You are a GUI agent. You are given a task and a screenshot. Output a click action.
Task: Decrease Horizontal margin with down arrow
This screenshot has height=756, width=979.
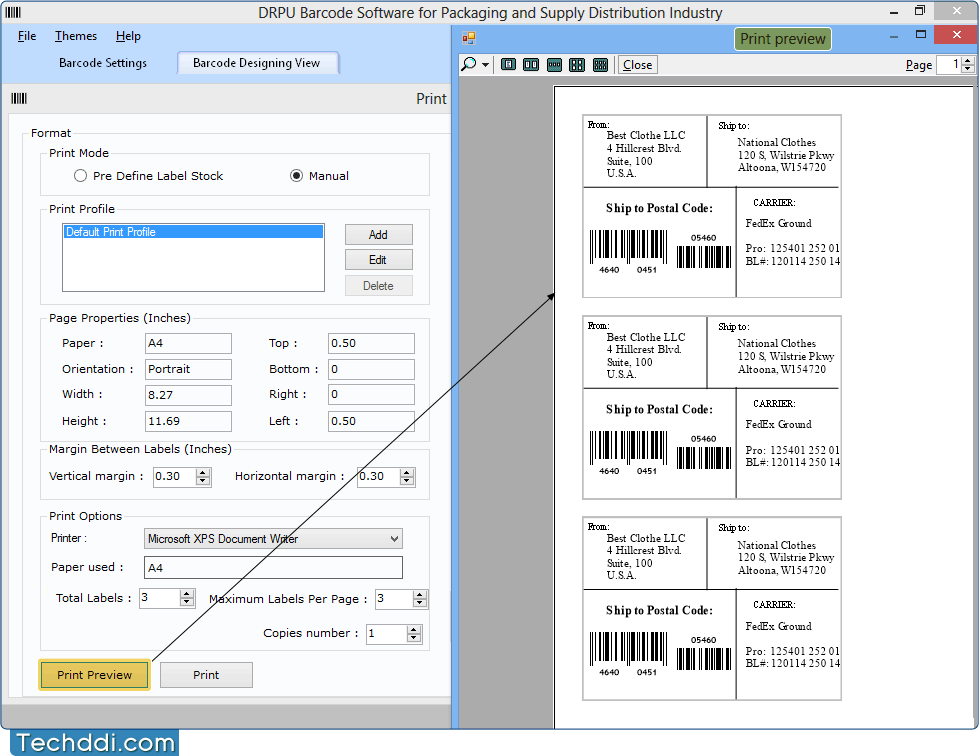click(407, 481)
